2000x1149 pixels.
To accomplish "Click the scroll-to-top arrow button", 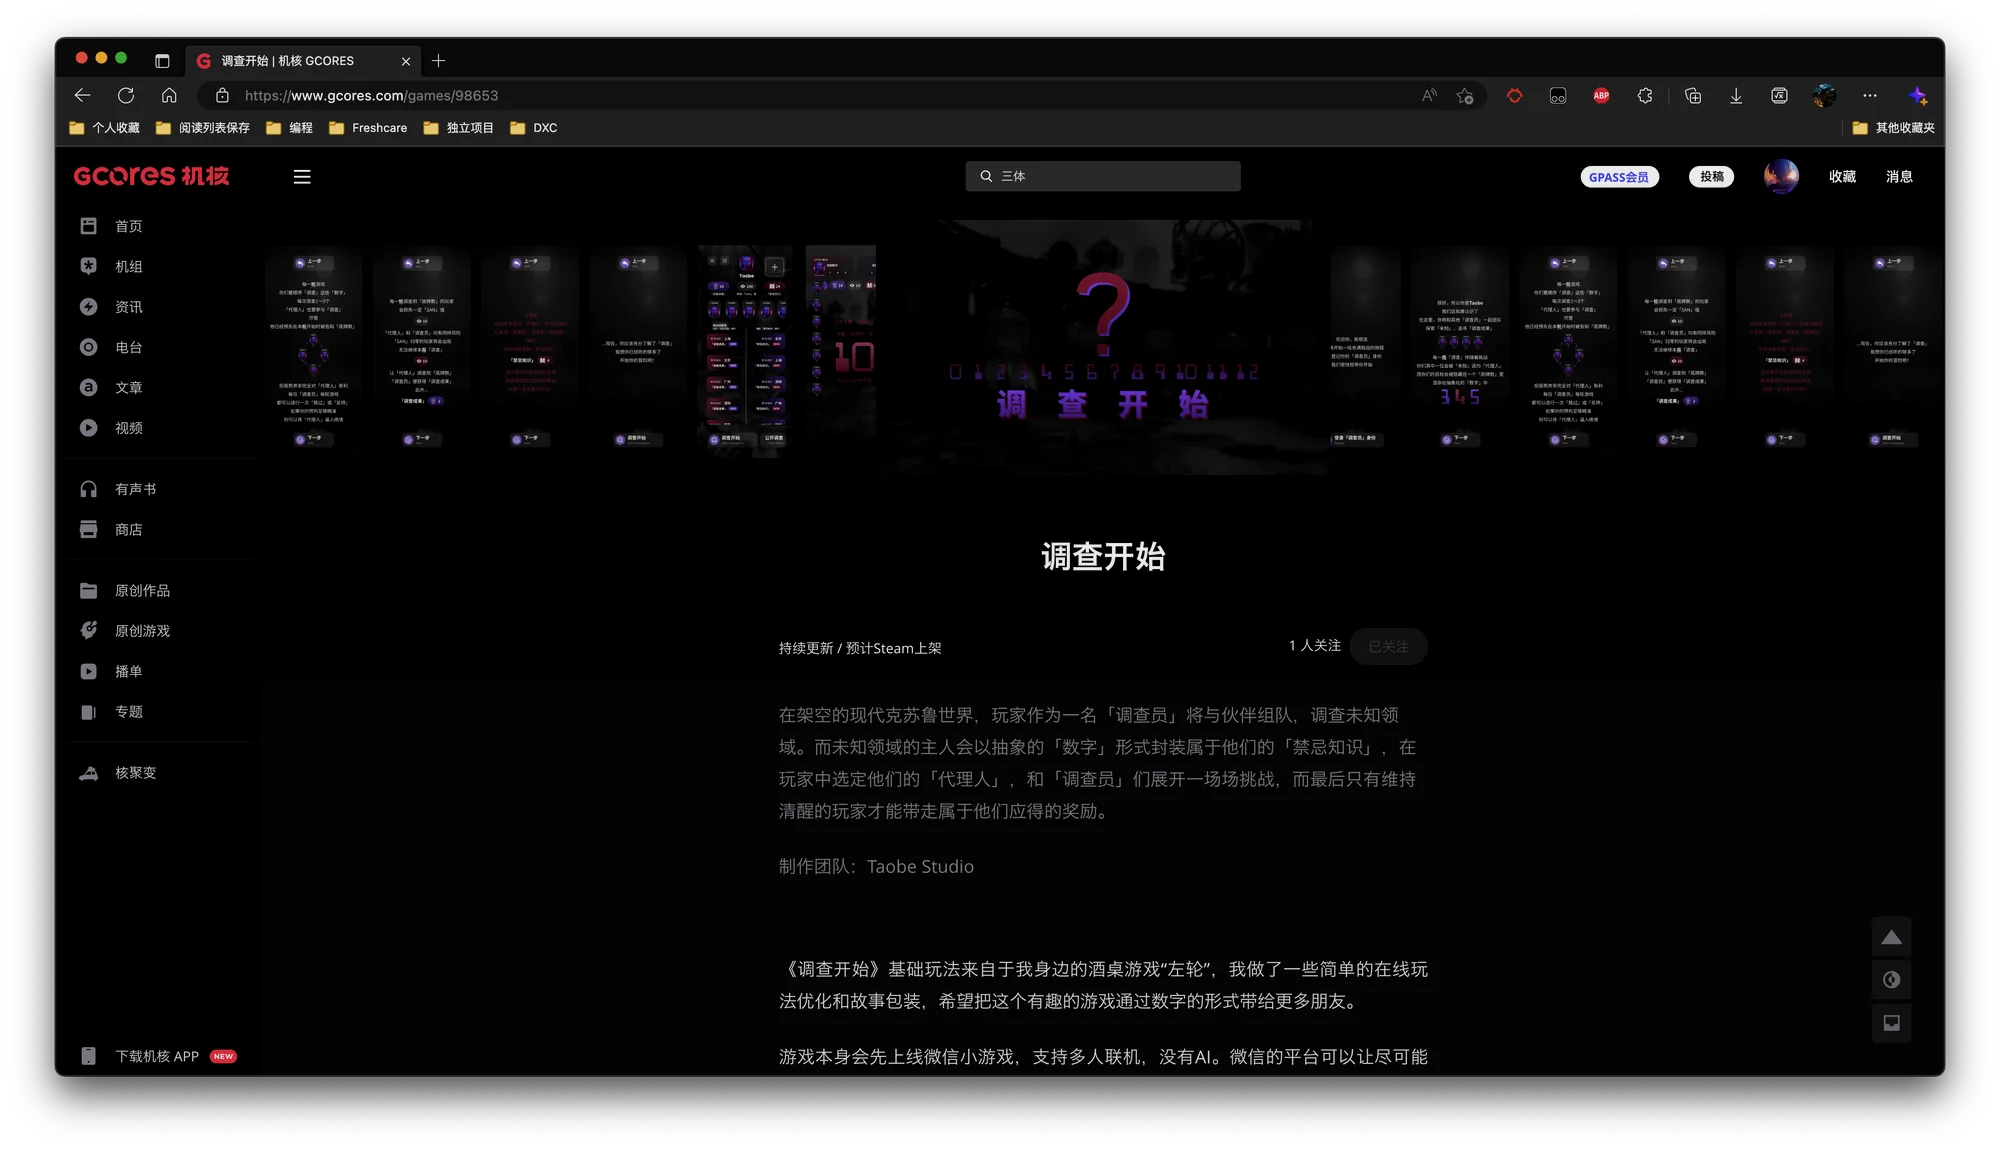I will (1891, 937).
